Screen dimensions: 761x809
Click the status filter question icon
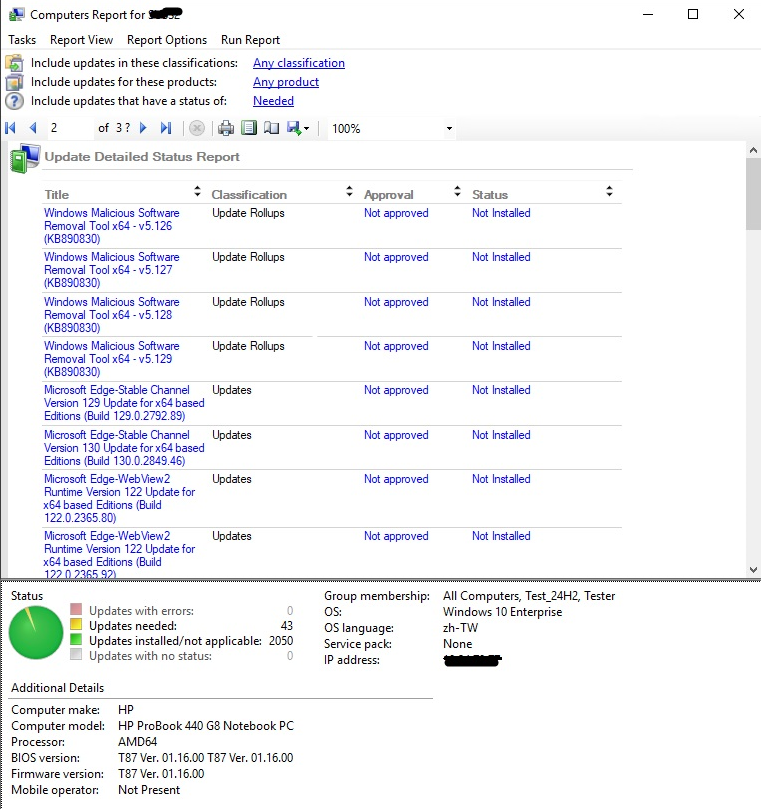[14, 101]
